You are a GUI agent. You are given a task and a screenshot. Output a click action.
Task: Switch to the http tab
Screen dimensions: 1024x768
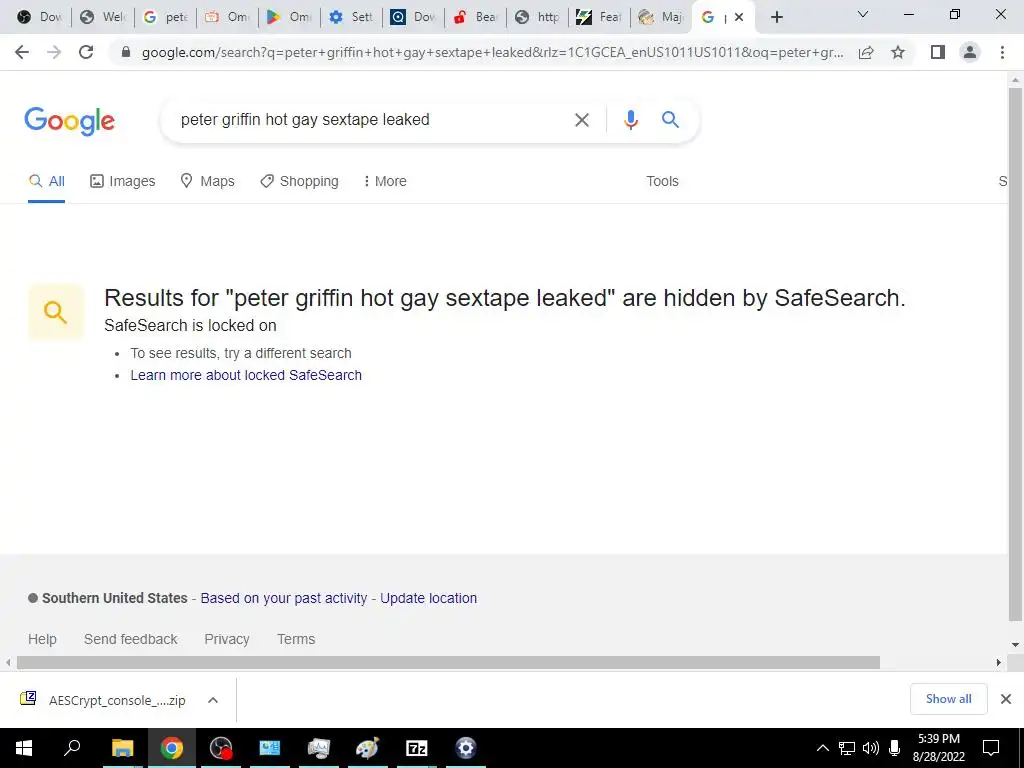(537, 17)
